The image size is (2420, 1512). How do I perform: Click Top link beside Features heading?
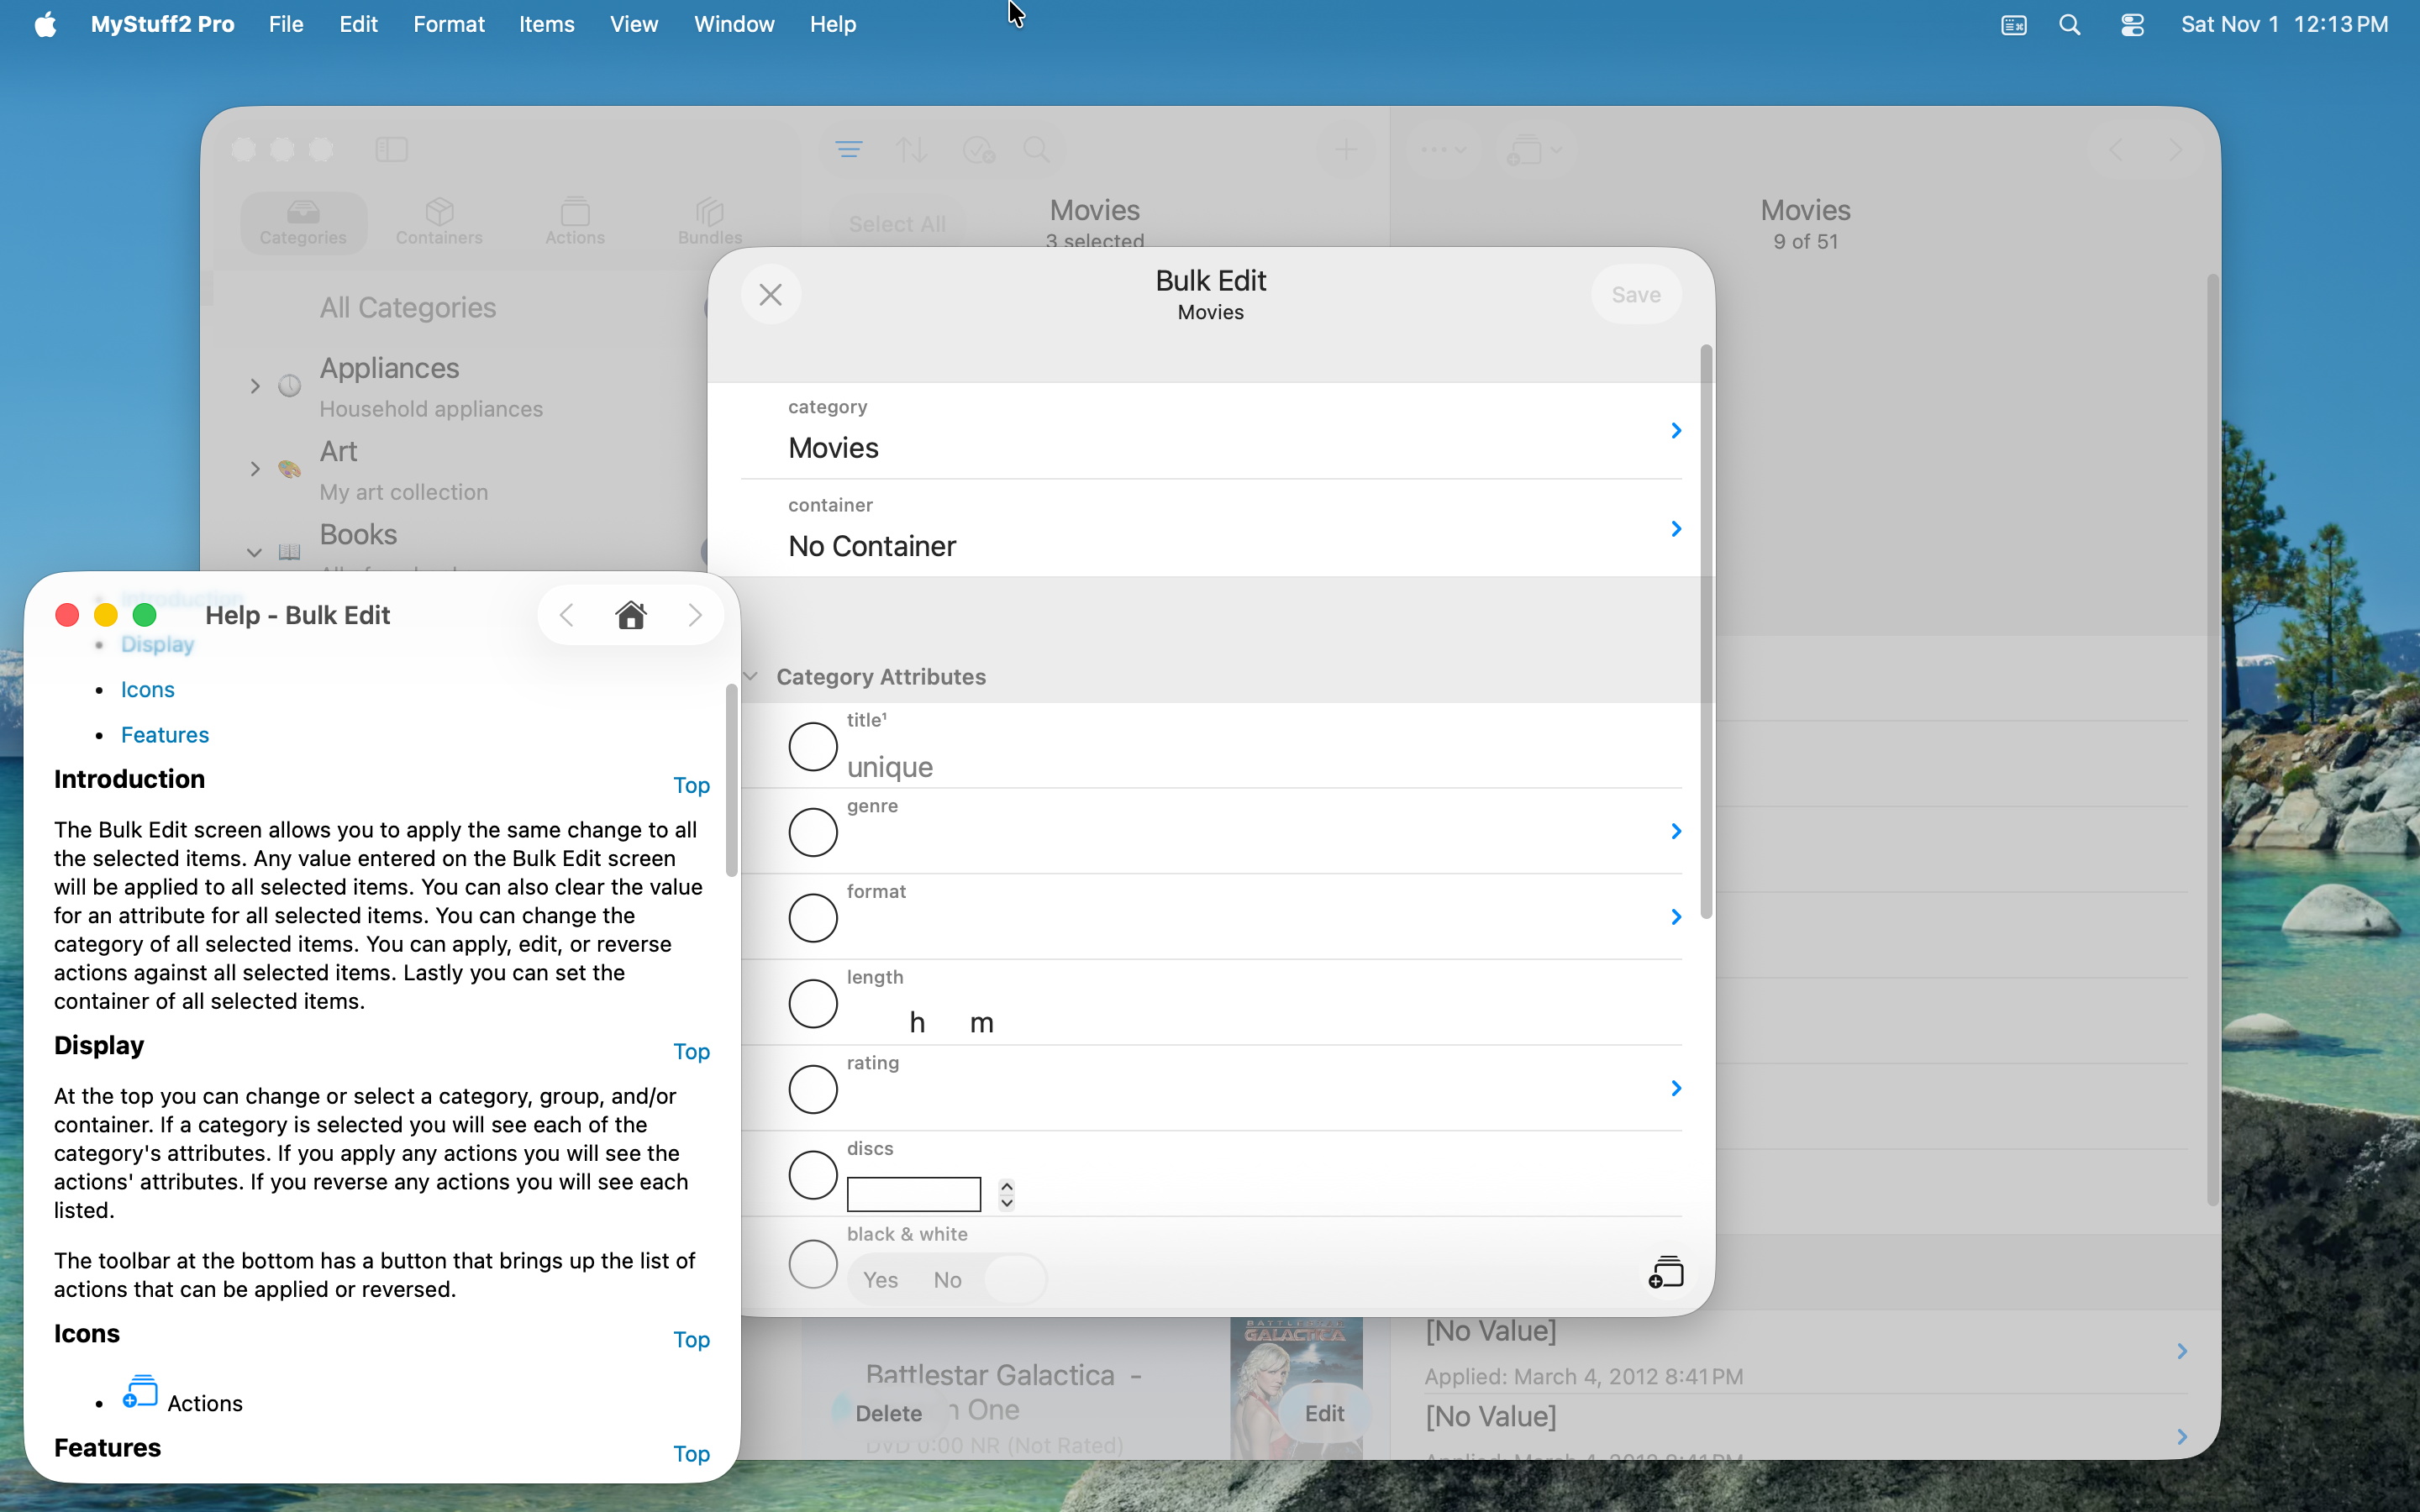point(691,1453)
